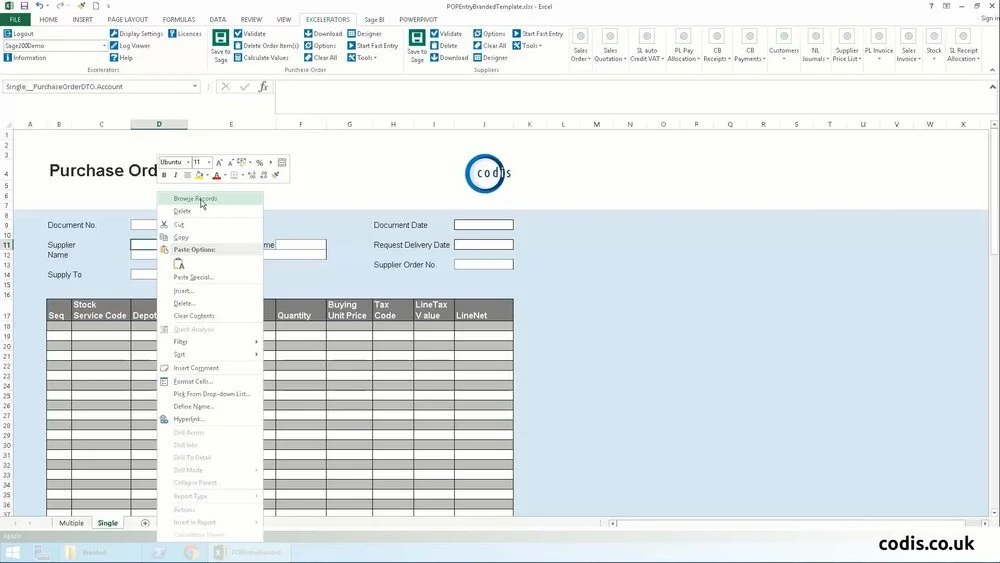Click Clear All in the Purchase Order group
Screen dimensions: 1000x563
[x=321, y=57]
